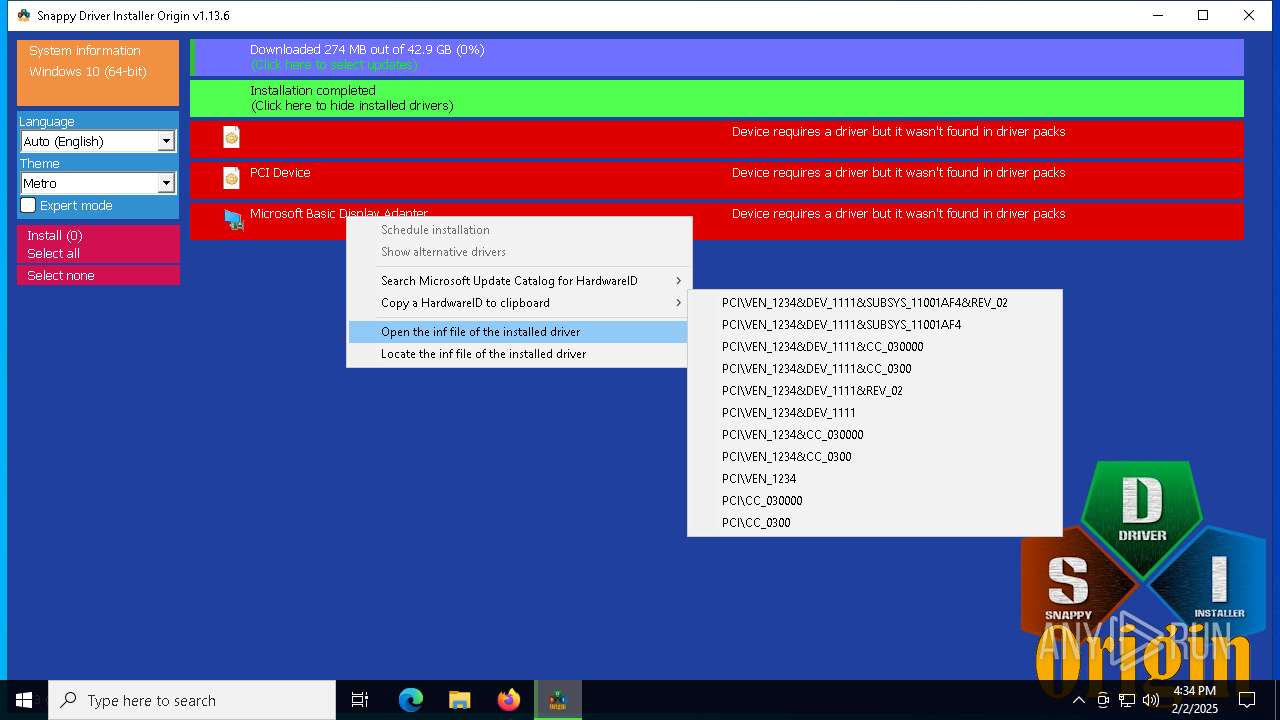Screen dimensions: 1280x720
Task: Click the Type here to search box
Action: click(192, 700)
